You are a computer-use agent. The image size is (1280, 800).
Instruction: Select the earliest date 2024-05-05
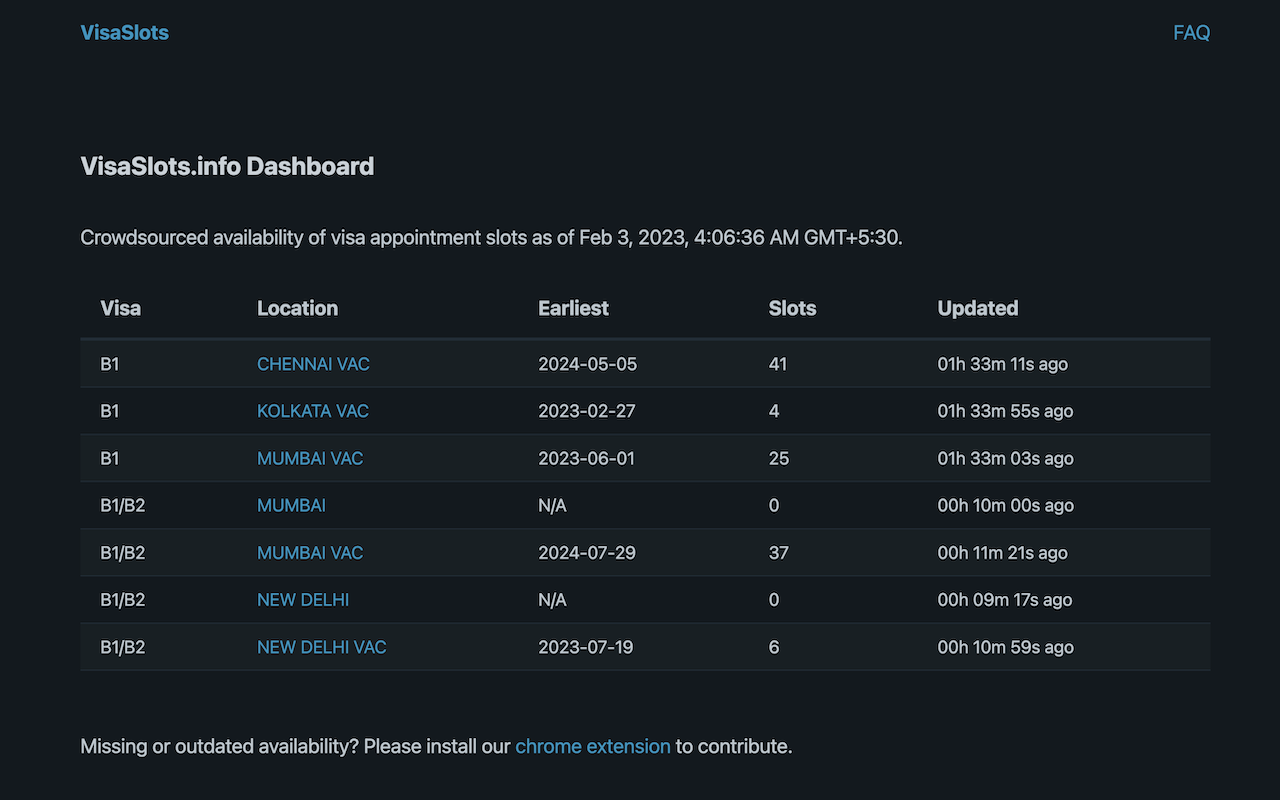[587, 364]
